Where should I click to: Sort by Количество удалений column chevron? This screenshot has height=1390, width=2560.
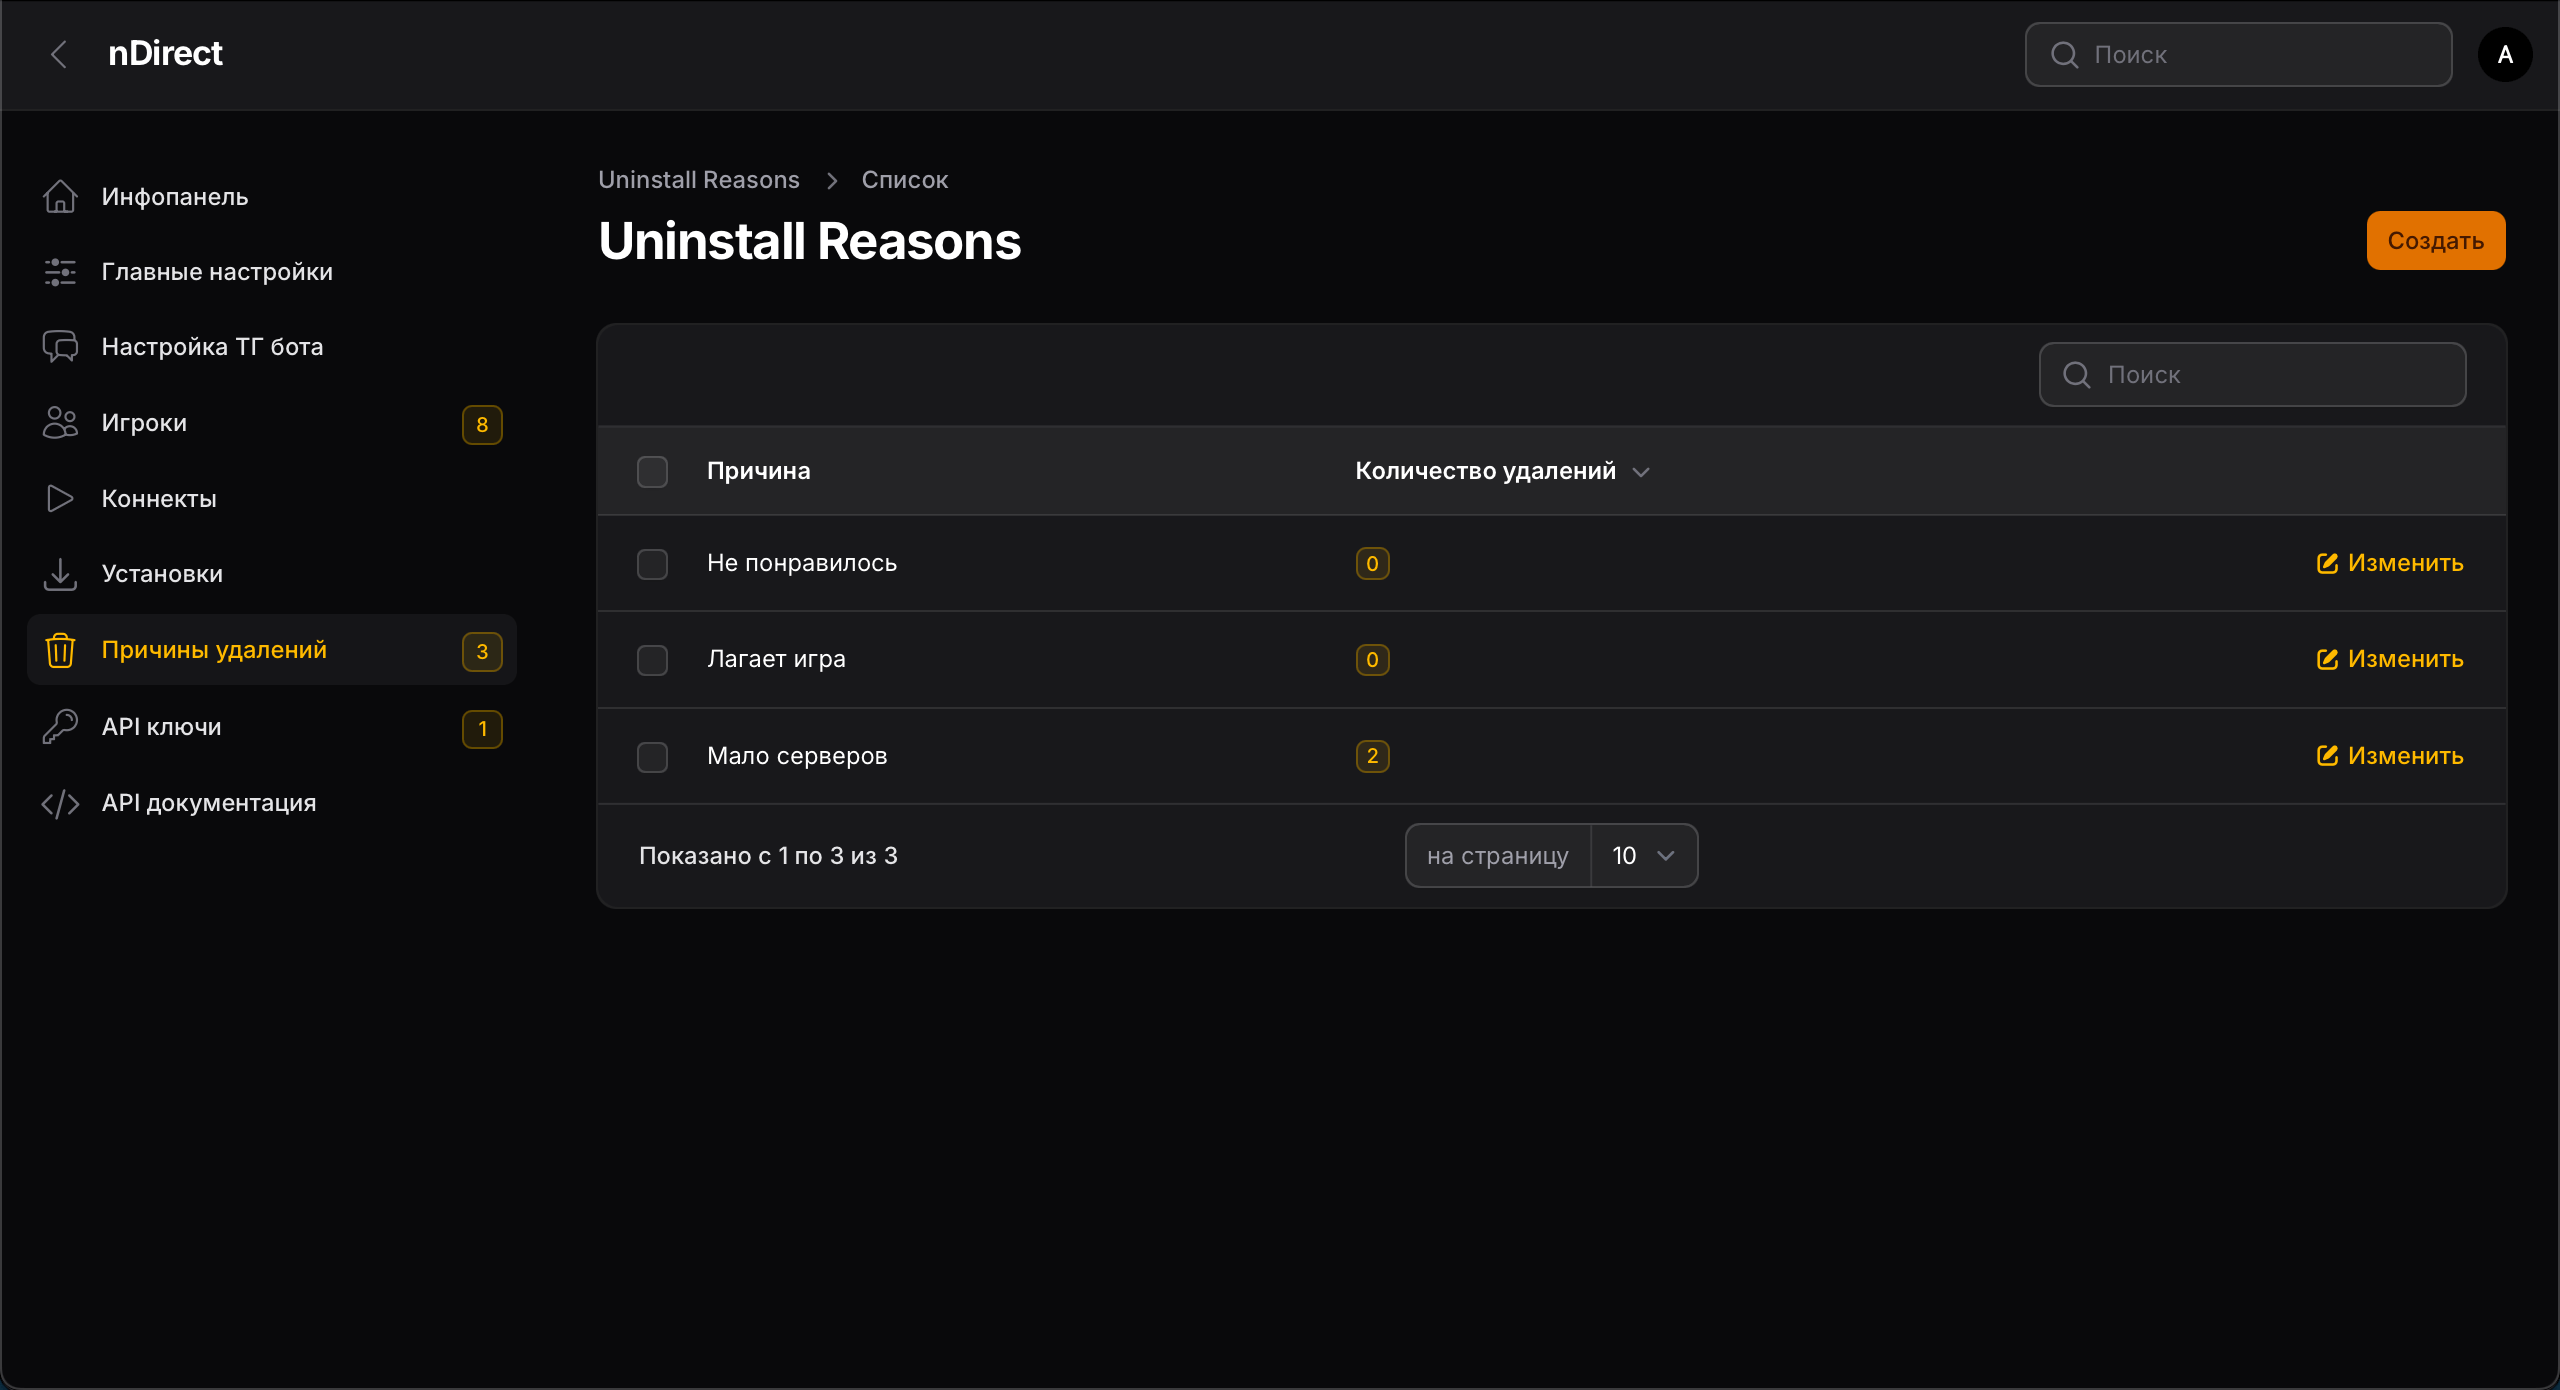click(x=1641, y=472)
